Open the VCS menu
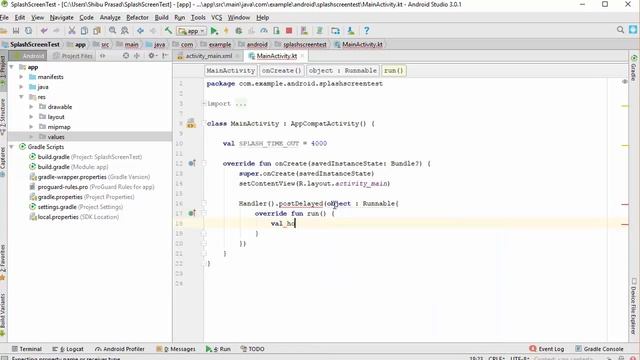Image resolution: width=640 pixels, height=360 pixels. click(216, 18)
